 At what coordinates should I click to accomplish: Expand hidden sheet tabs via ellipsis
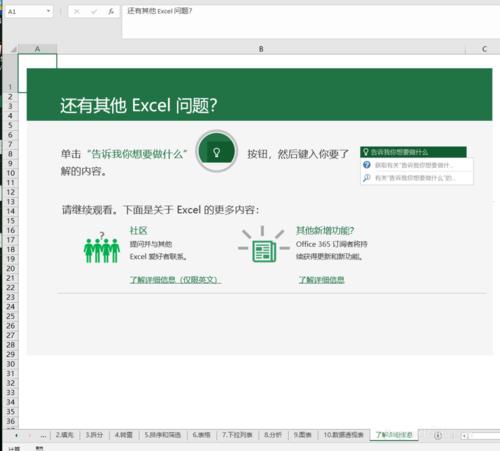point(43,435)
